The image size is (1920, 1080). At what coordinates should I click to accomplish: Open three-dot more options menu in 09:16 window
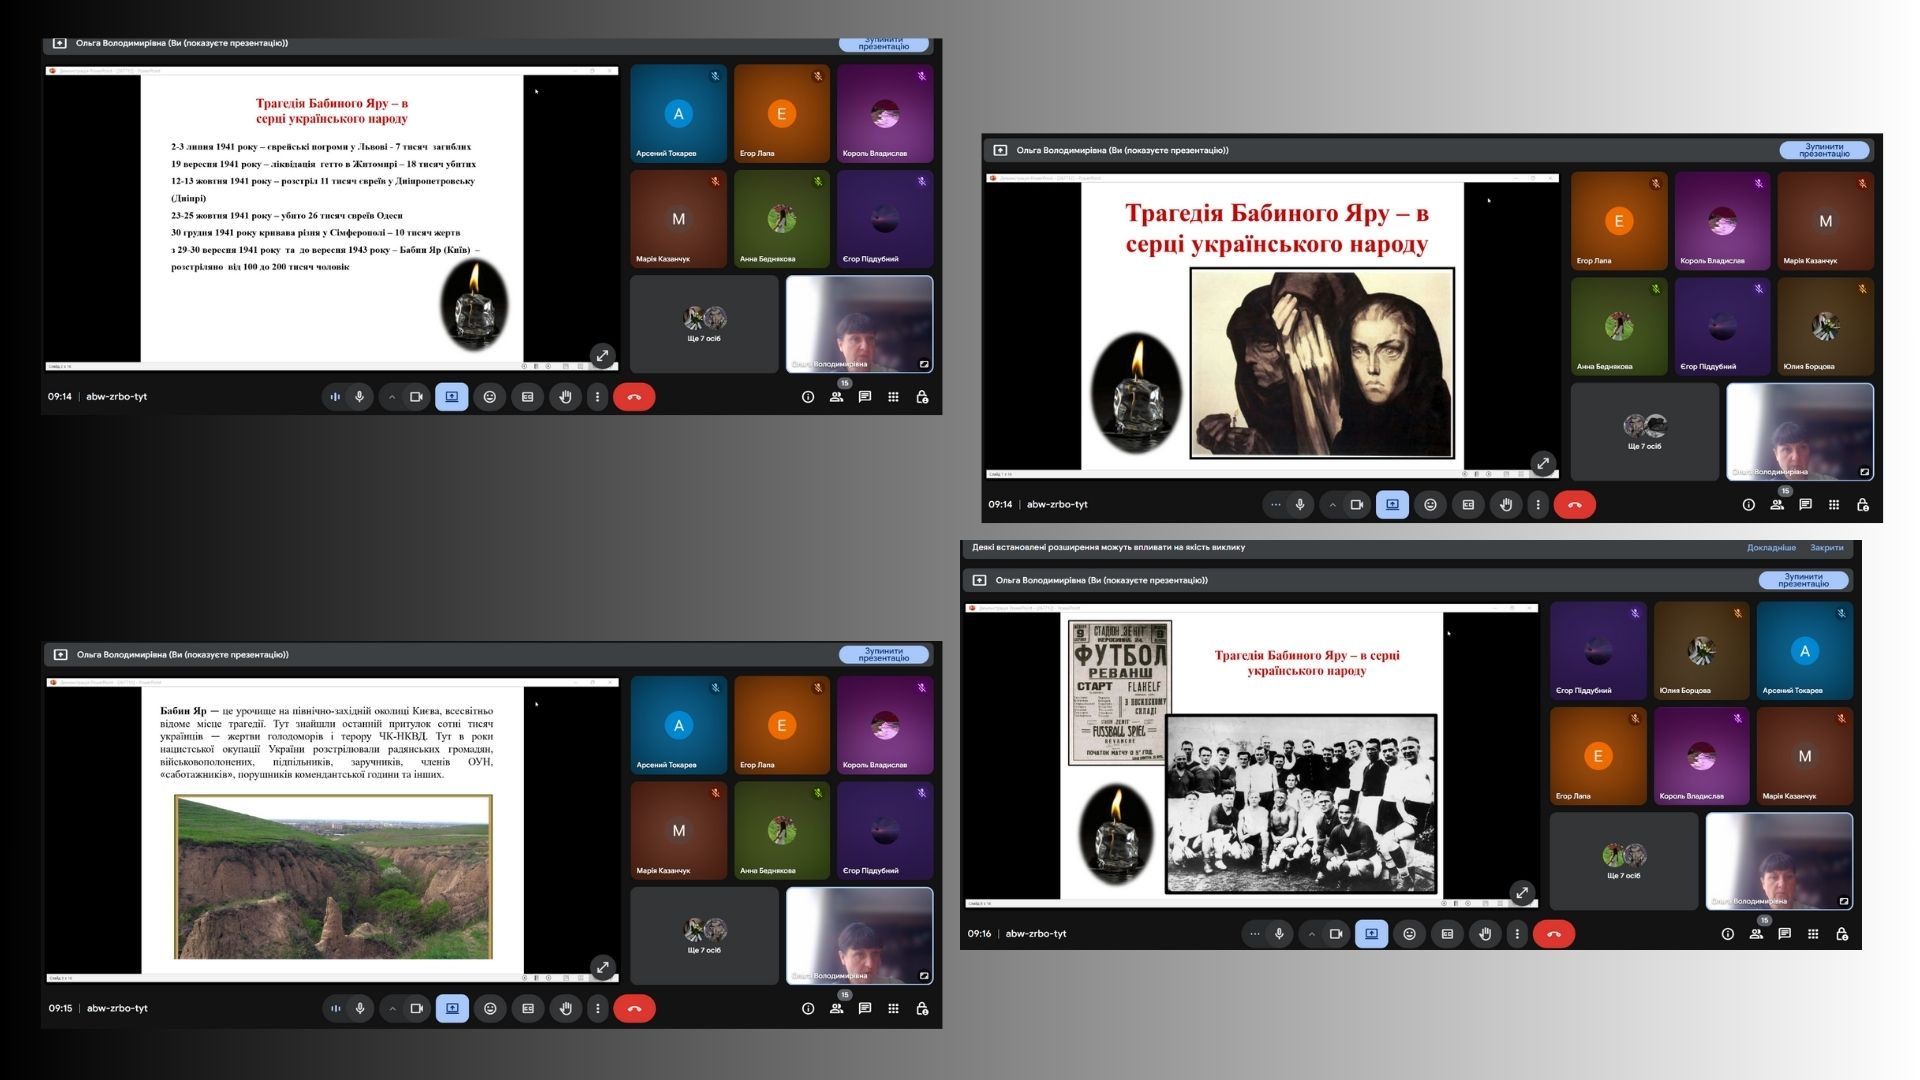tap(1517, 934)
